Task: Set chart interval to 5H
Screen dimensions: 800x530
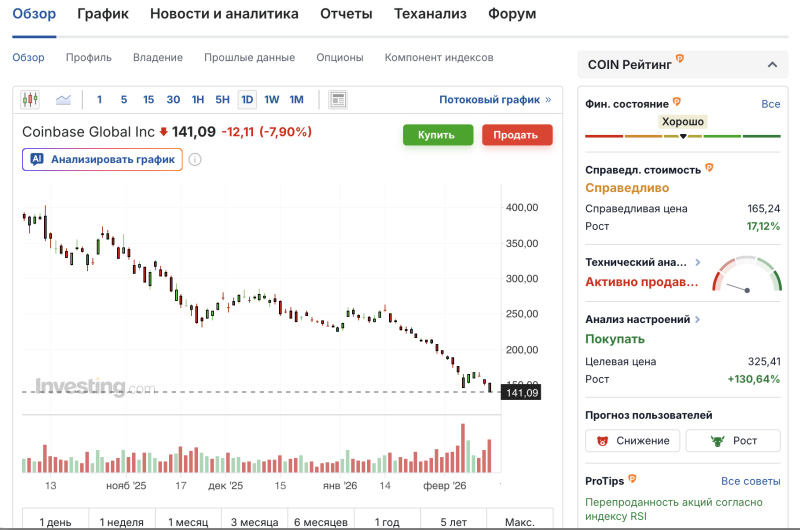Action: coord(222,99)
